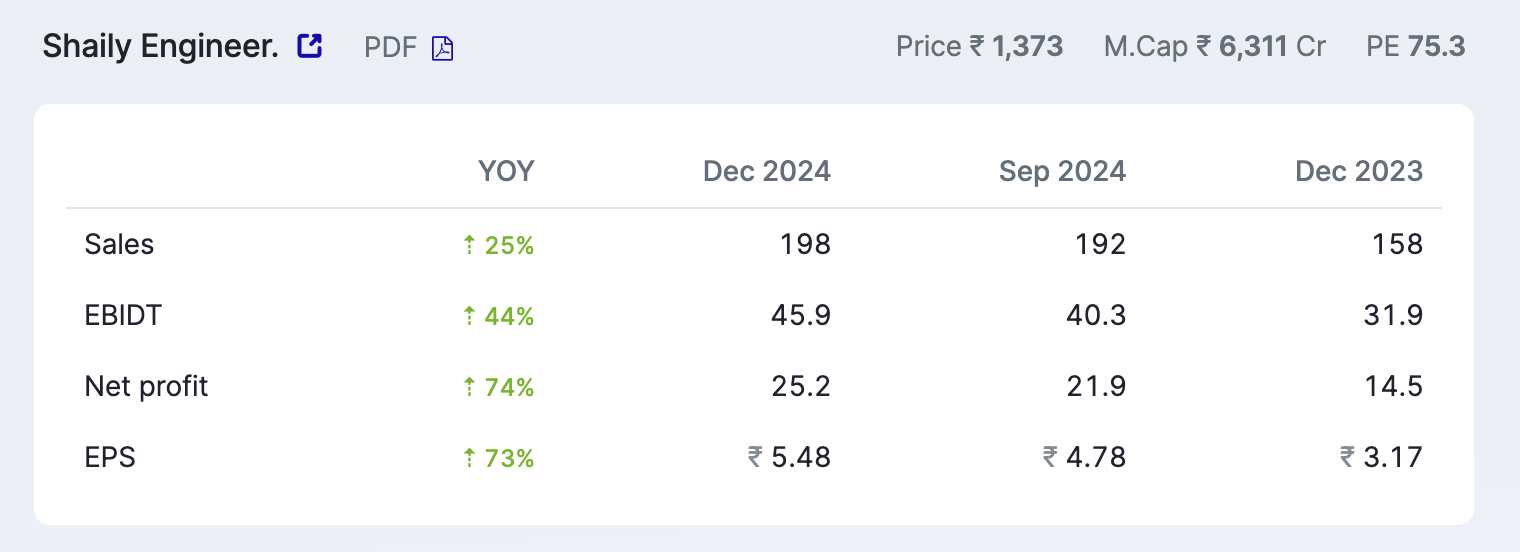Click the EPS green up arrow

pyautogui.click(x=469, y=458)
